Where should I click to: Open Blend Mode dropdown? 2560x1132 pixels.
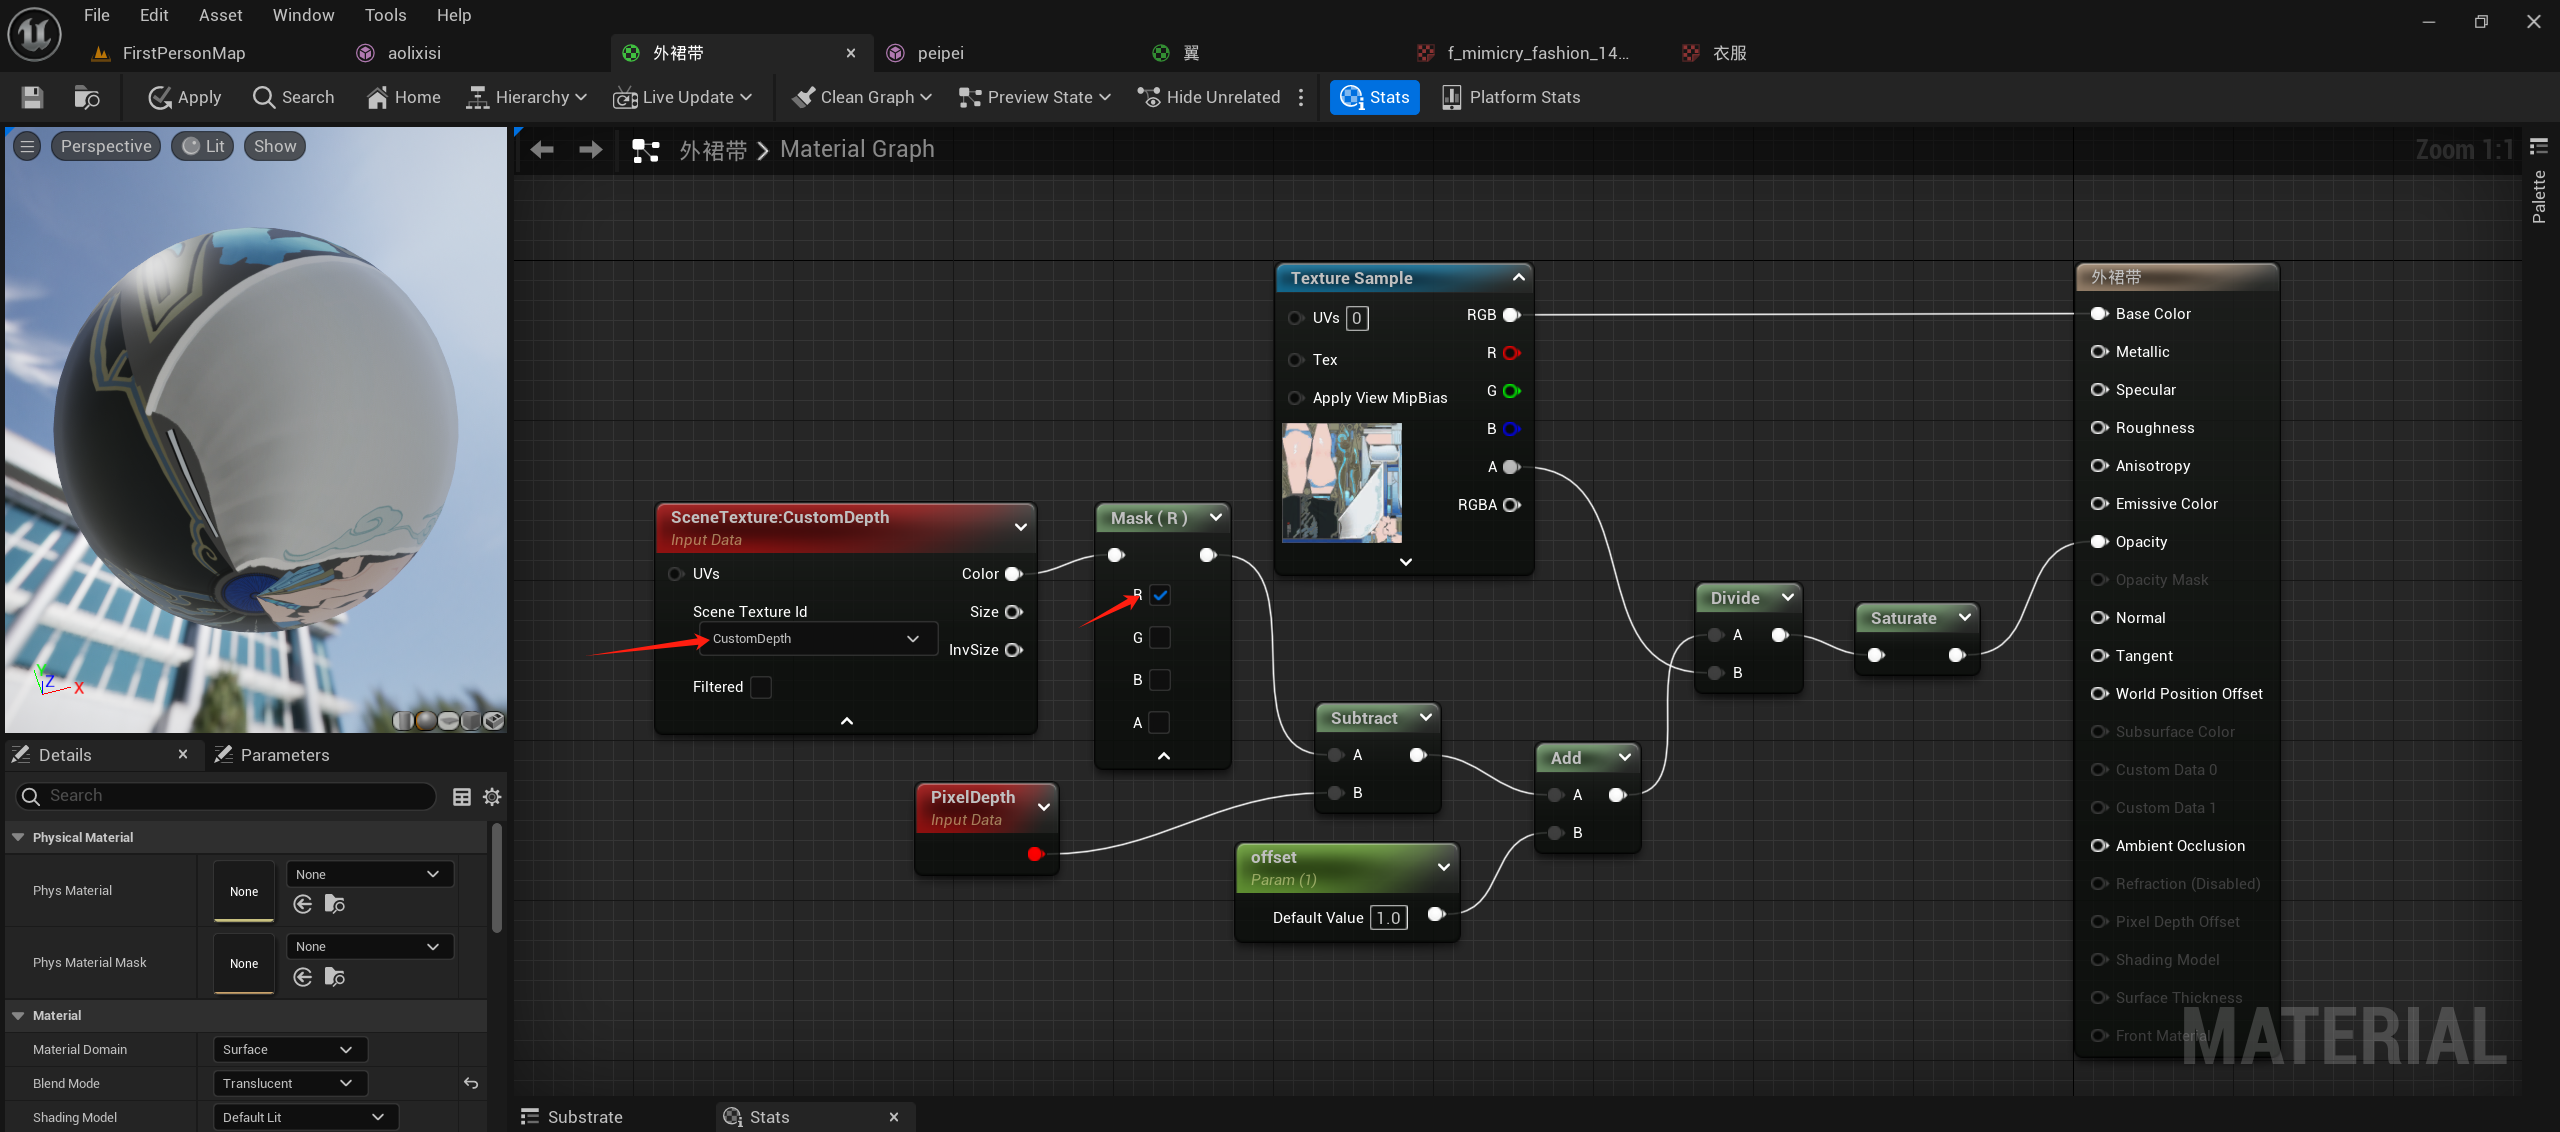[290, 1083]
